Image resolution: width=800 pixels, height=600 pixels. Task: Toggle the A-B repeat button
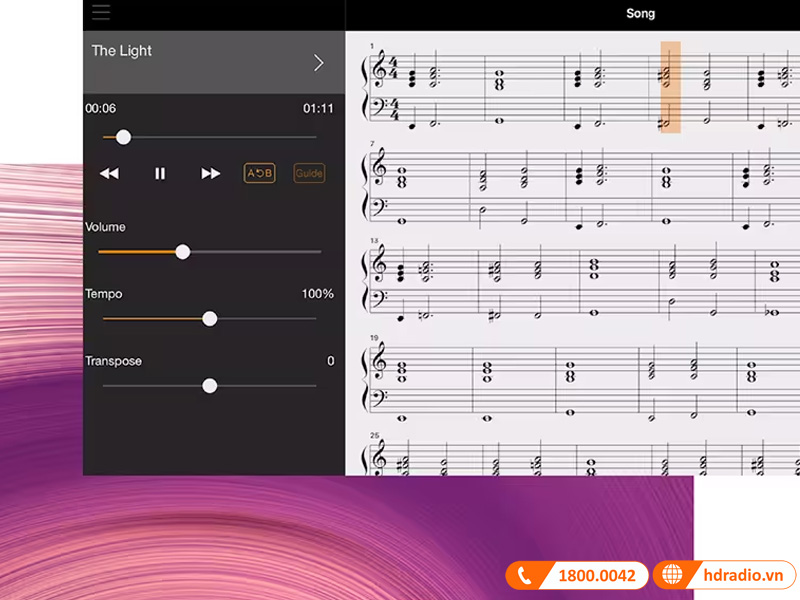(260, 173)
